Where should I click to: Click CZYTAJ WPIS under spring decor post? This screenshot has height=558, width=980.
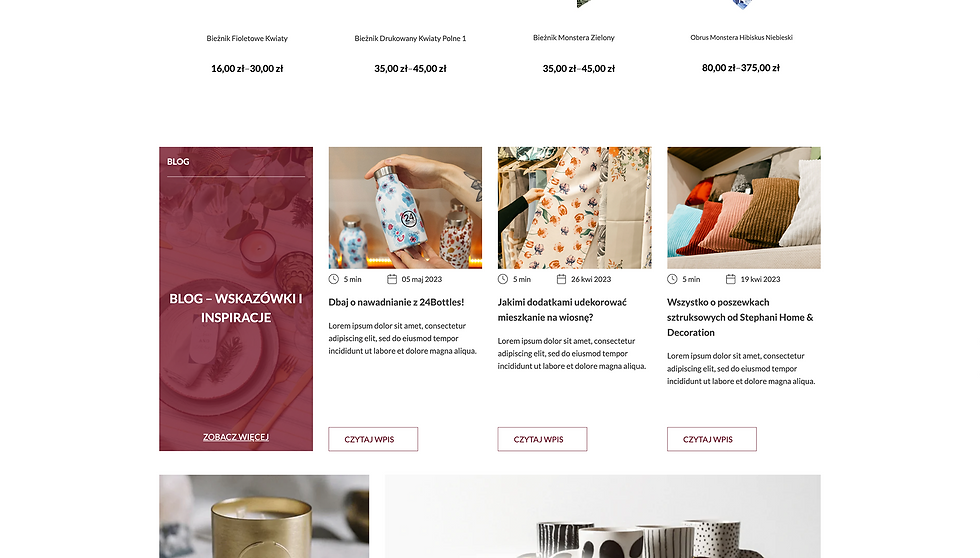542,439
